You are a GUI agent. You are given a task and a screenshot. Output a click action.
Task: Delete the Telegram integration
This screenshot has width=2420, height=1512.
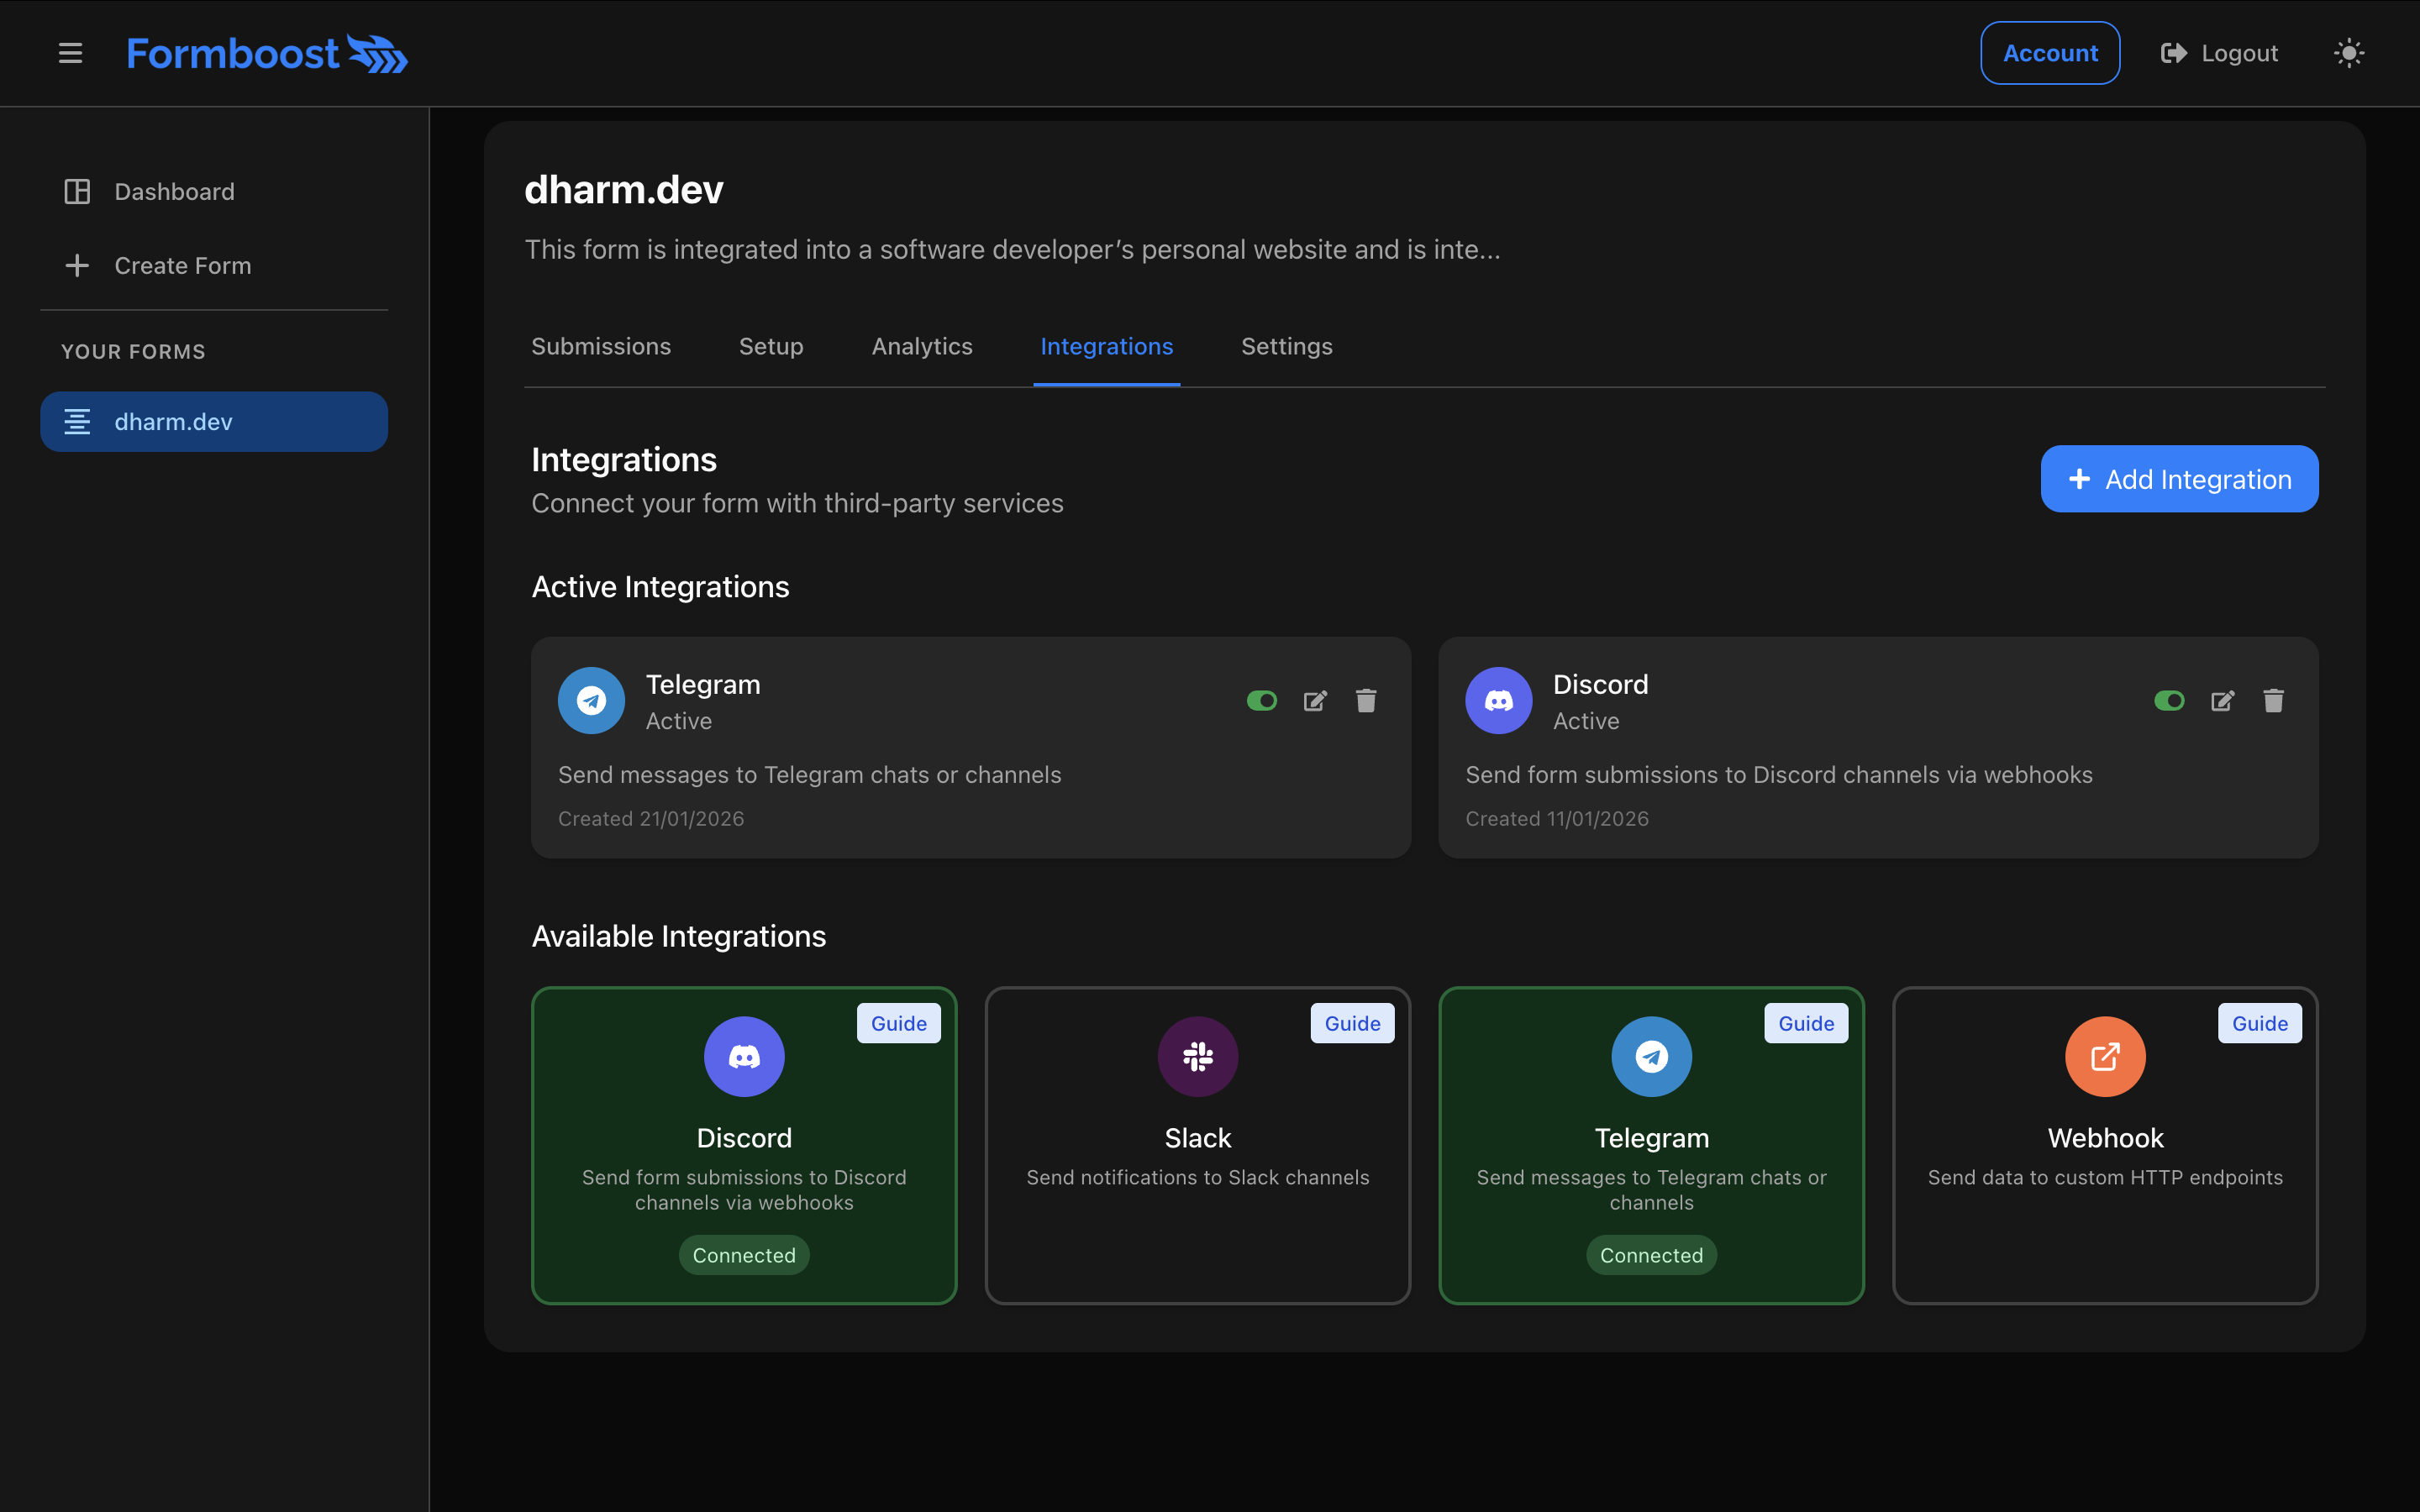click(1366, 701)
